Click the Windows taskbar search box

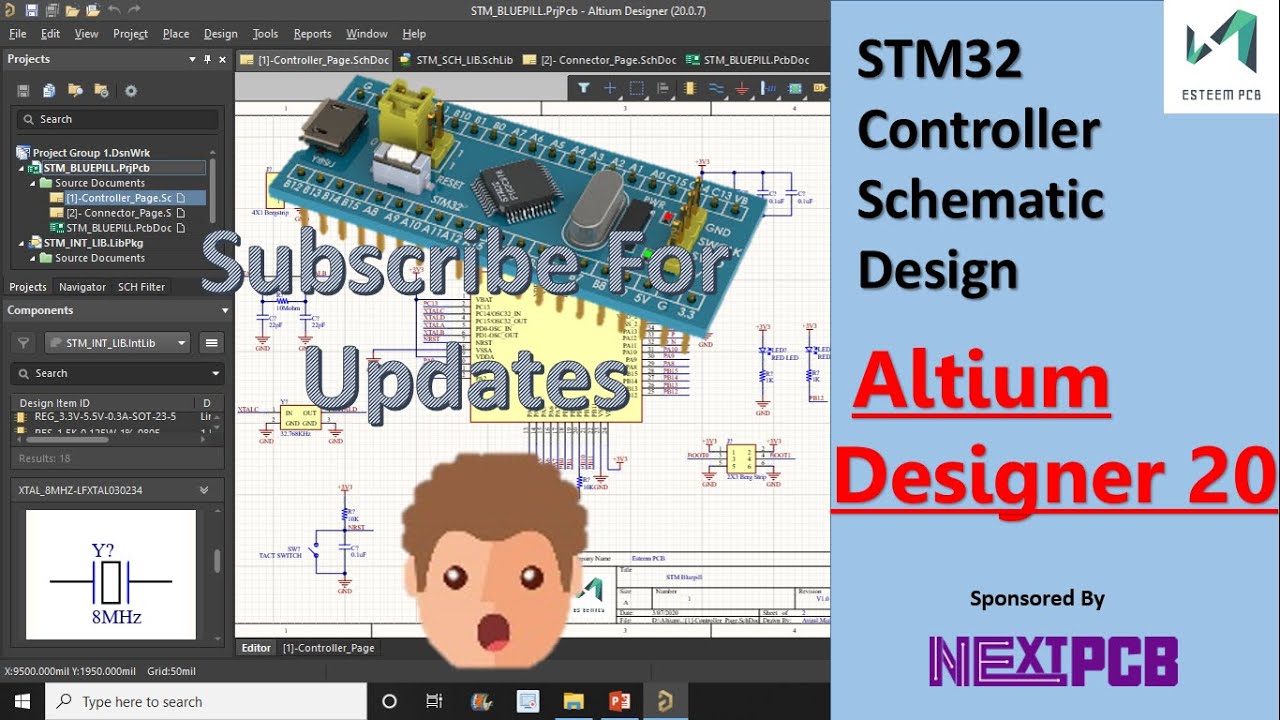click(206, 701)
